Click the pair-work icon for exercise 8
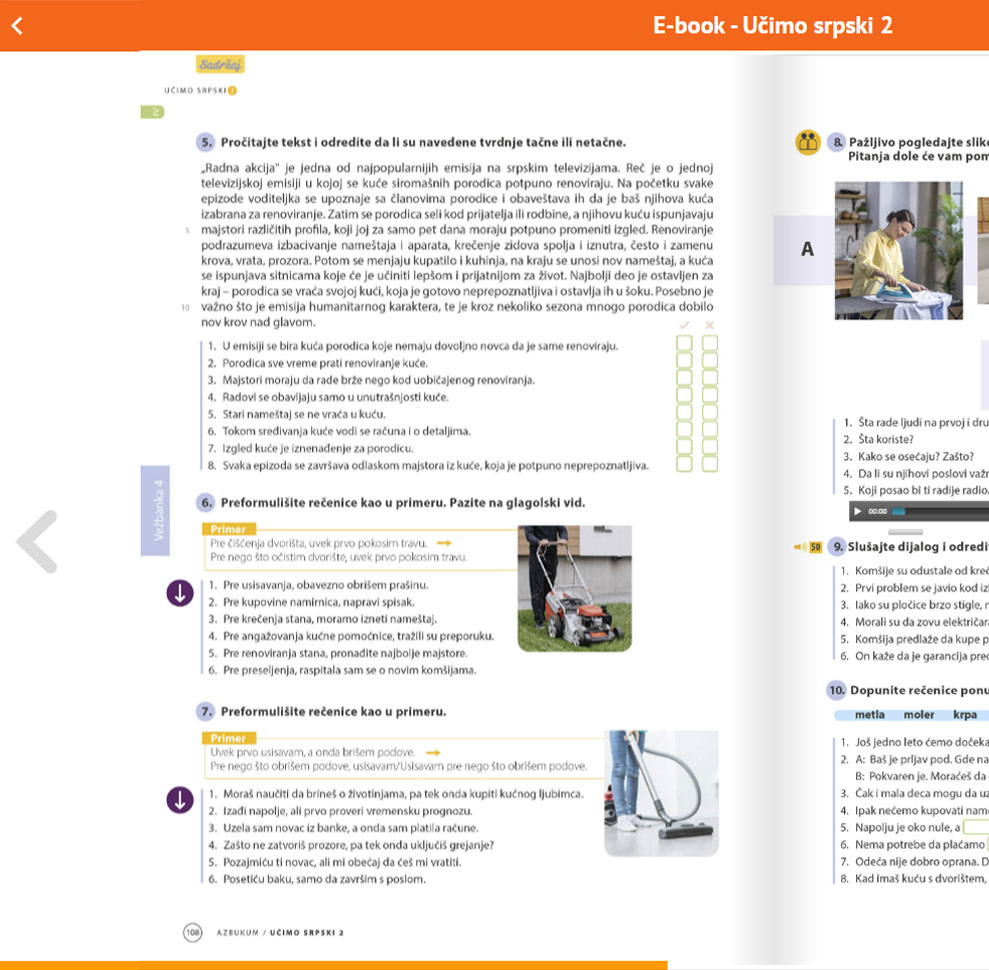Image resolution: width=989 pixels, height=970 pixels. click(807, 142)
